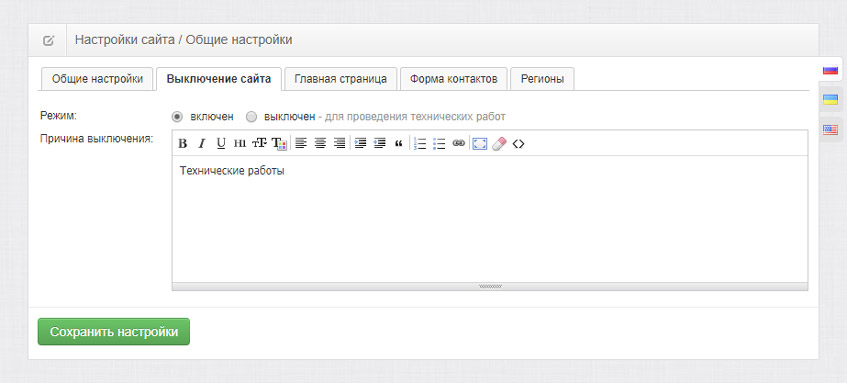Insert a hyperlink with the chain icon
The height and width of the screenshot is (383, 847).
coord(459,143)
